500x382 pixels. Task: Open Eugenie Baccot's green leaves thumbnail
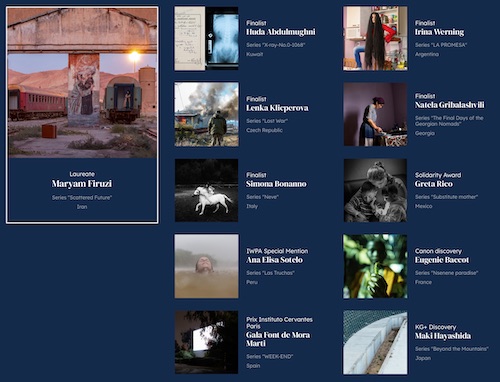pos(375,266)
